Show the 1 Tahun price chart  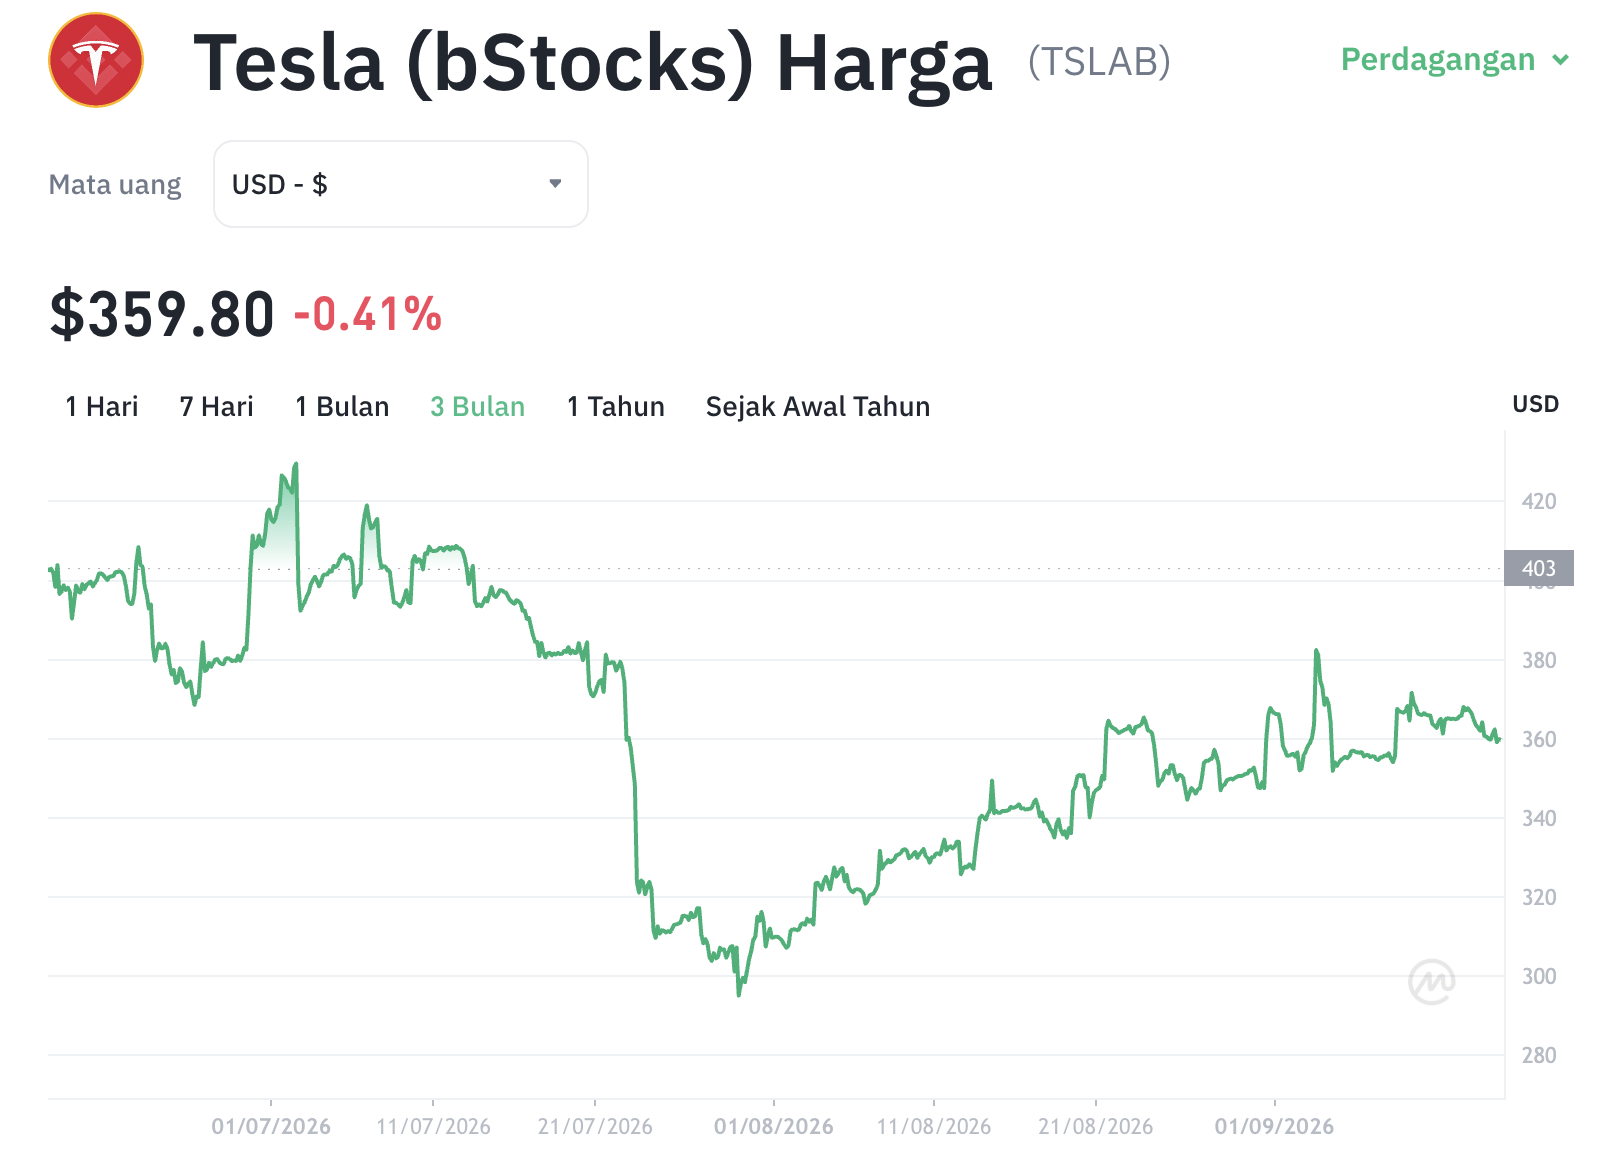[616, 407]
